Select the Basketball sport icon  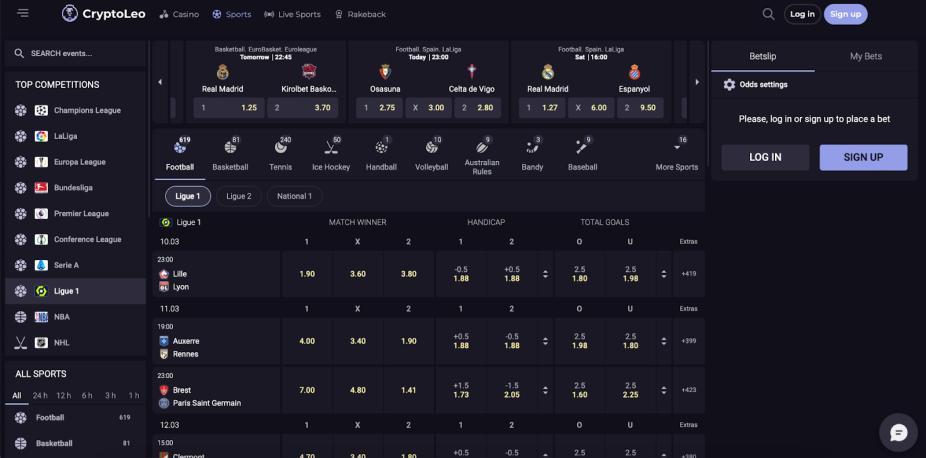[x=230, y=154]
